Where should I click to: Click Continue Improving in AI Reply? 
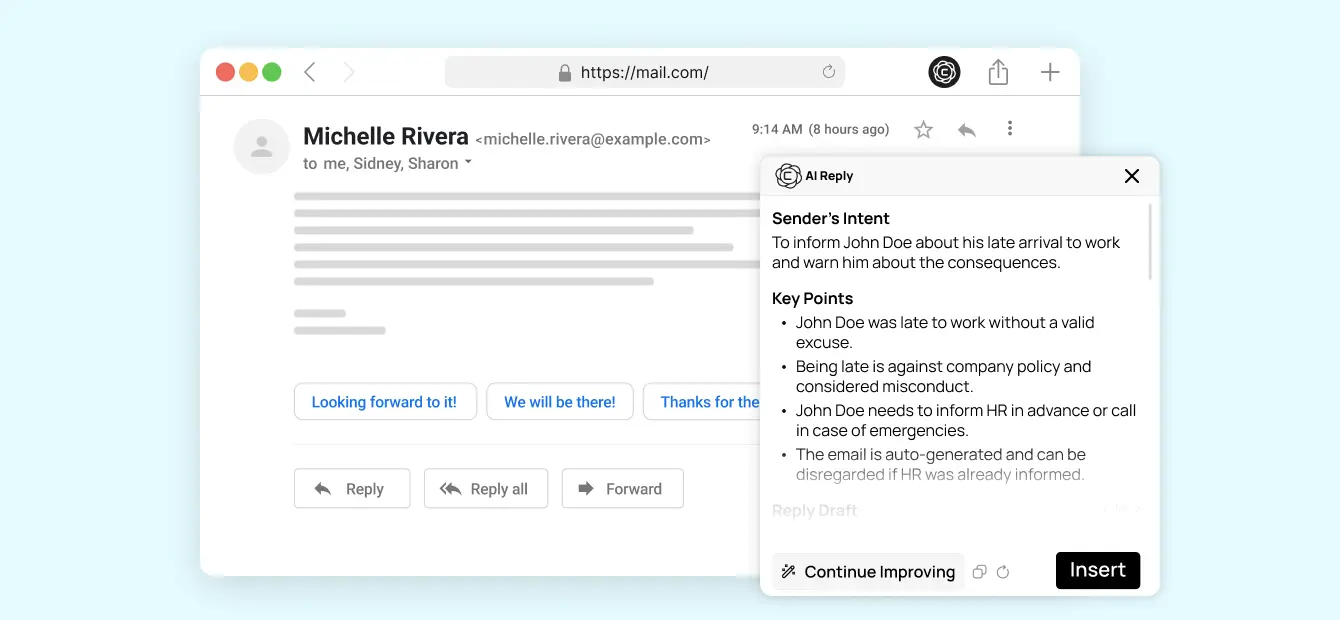point(868,572)
